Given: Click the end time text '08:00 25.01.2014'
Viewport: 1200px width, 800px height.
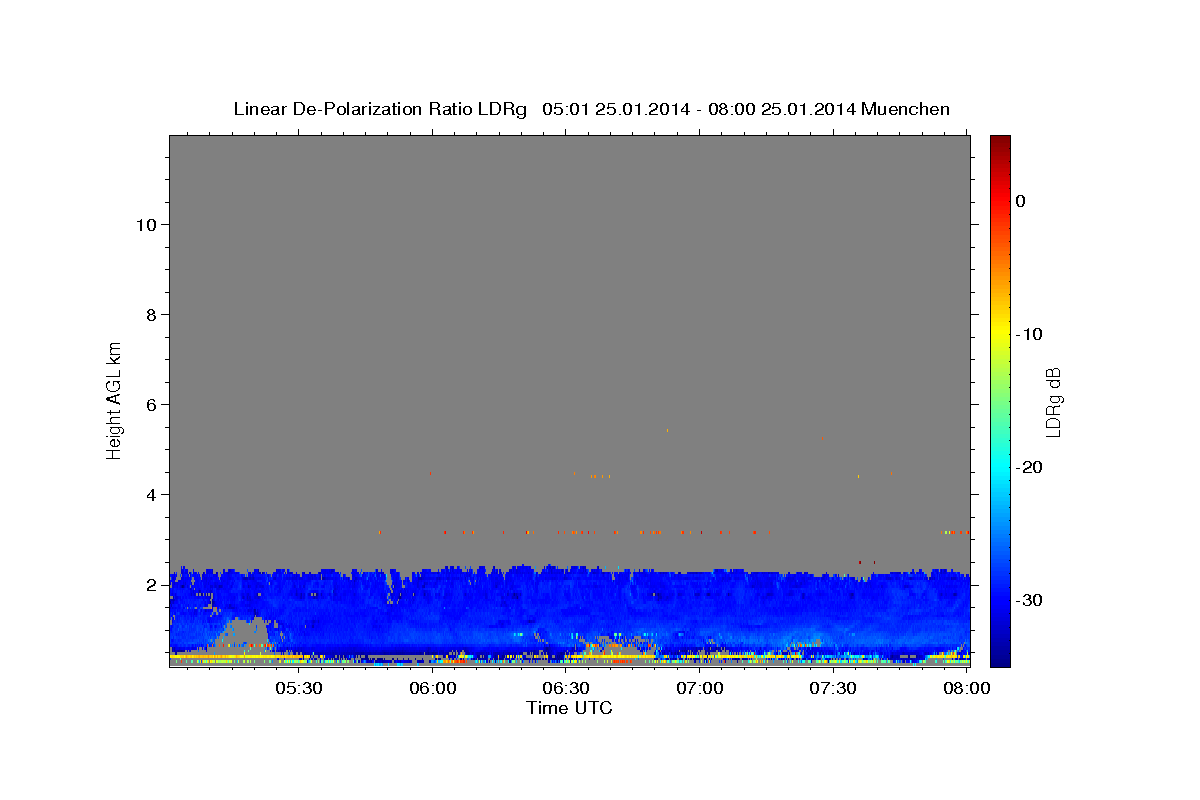Looking at the screenshot, I should tap(781, 109).
